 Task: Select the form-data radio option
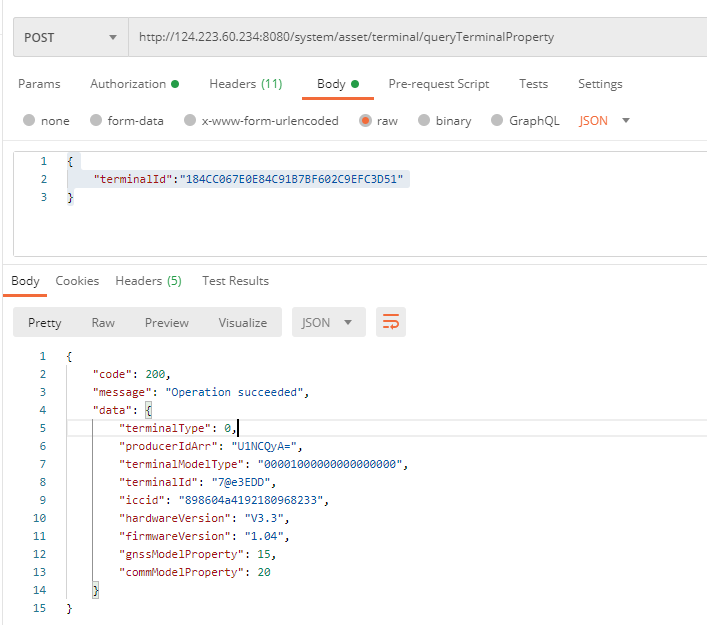(96, 121)
